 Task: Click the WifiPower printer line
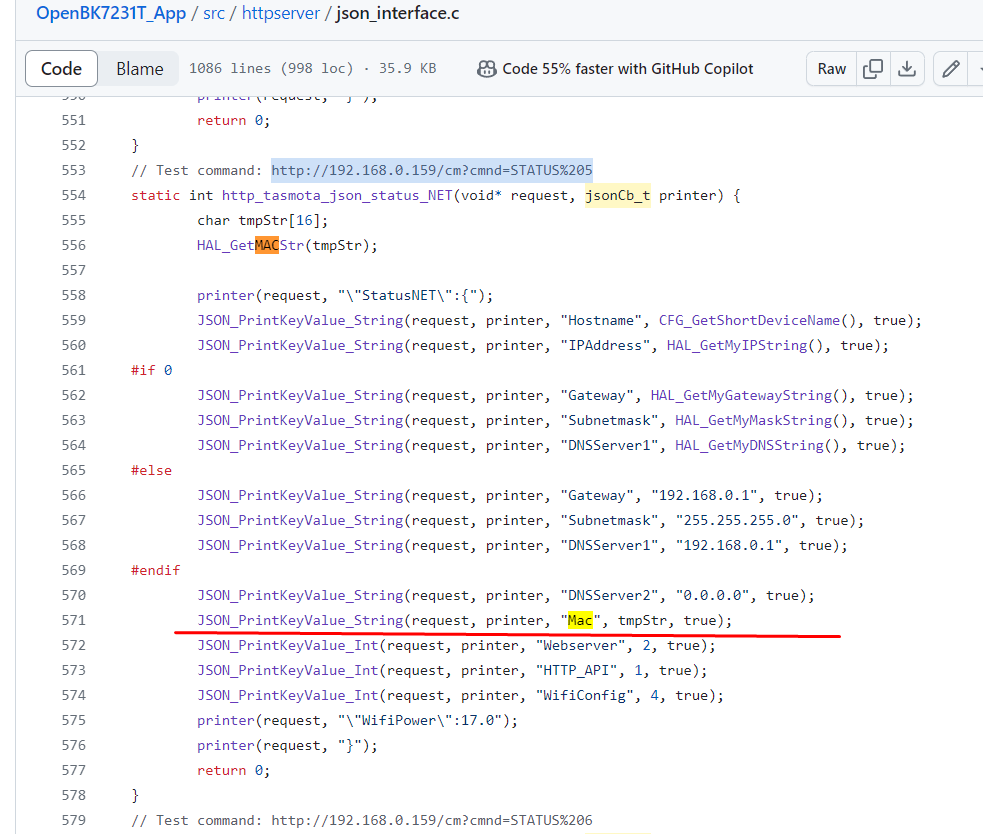[x=357, y=721]
